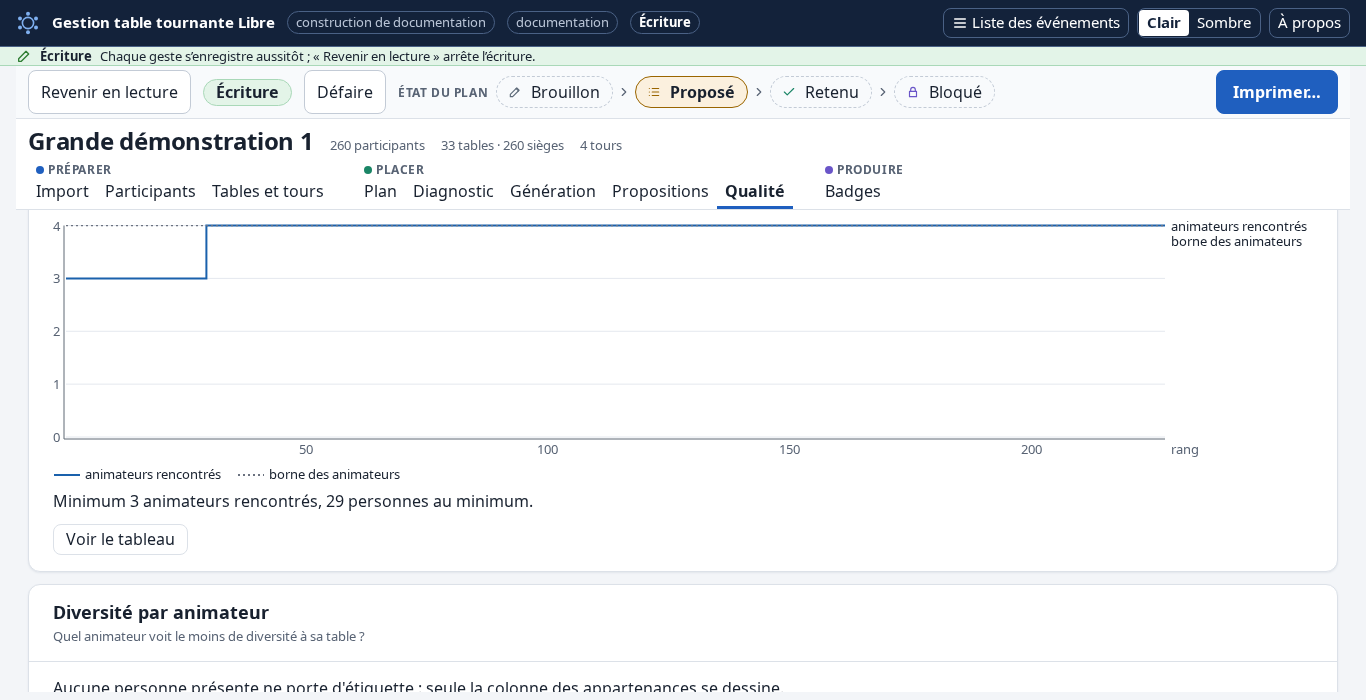Click the Défaire button
The height and width of the screenshot is (700, 1366).
coord(345,92)
